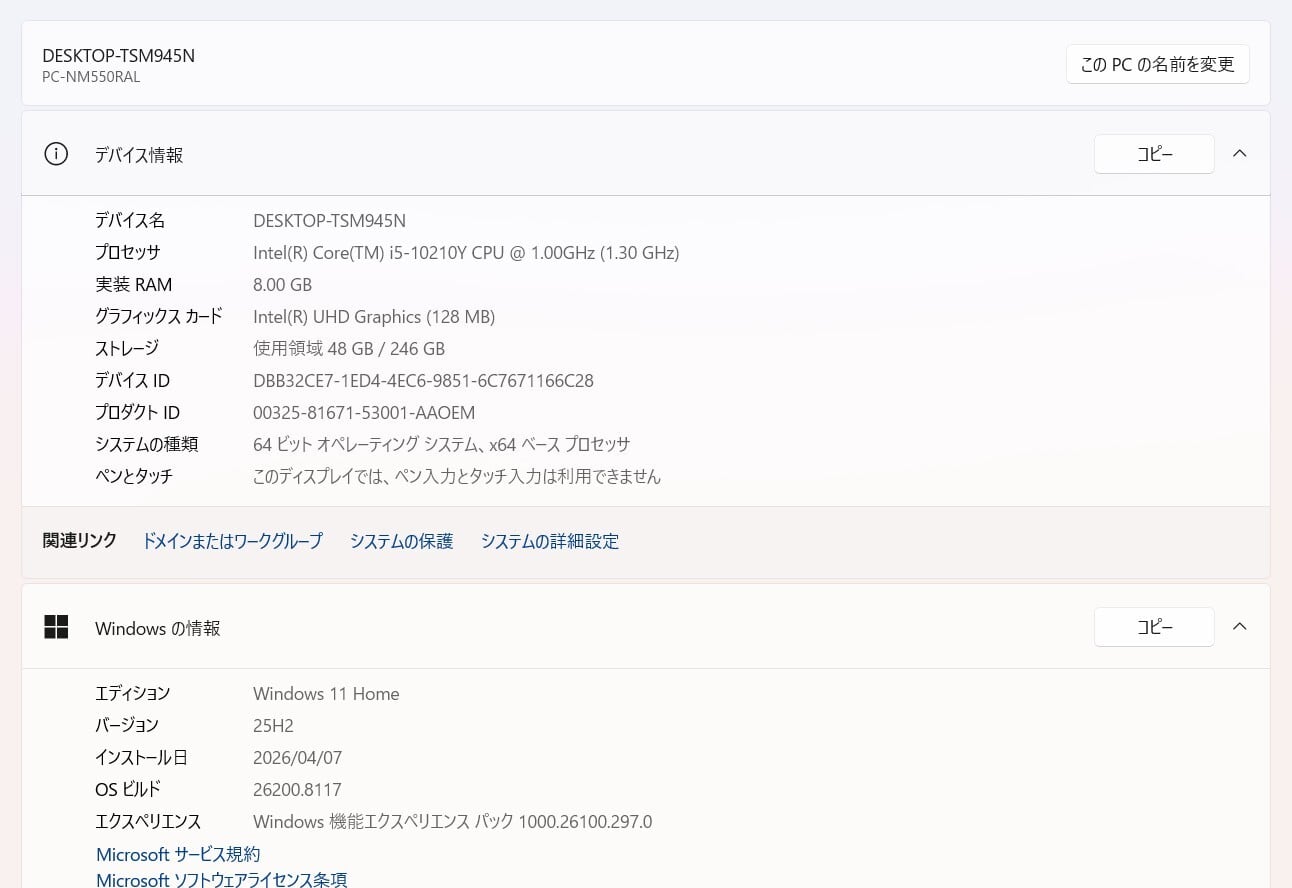The height and width of the screenshot is (888, 1292).
Task: Click the device info circle icon
Action: [x=56, y=154]
